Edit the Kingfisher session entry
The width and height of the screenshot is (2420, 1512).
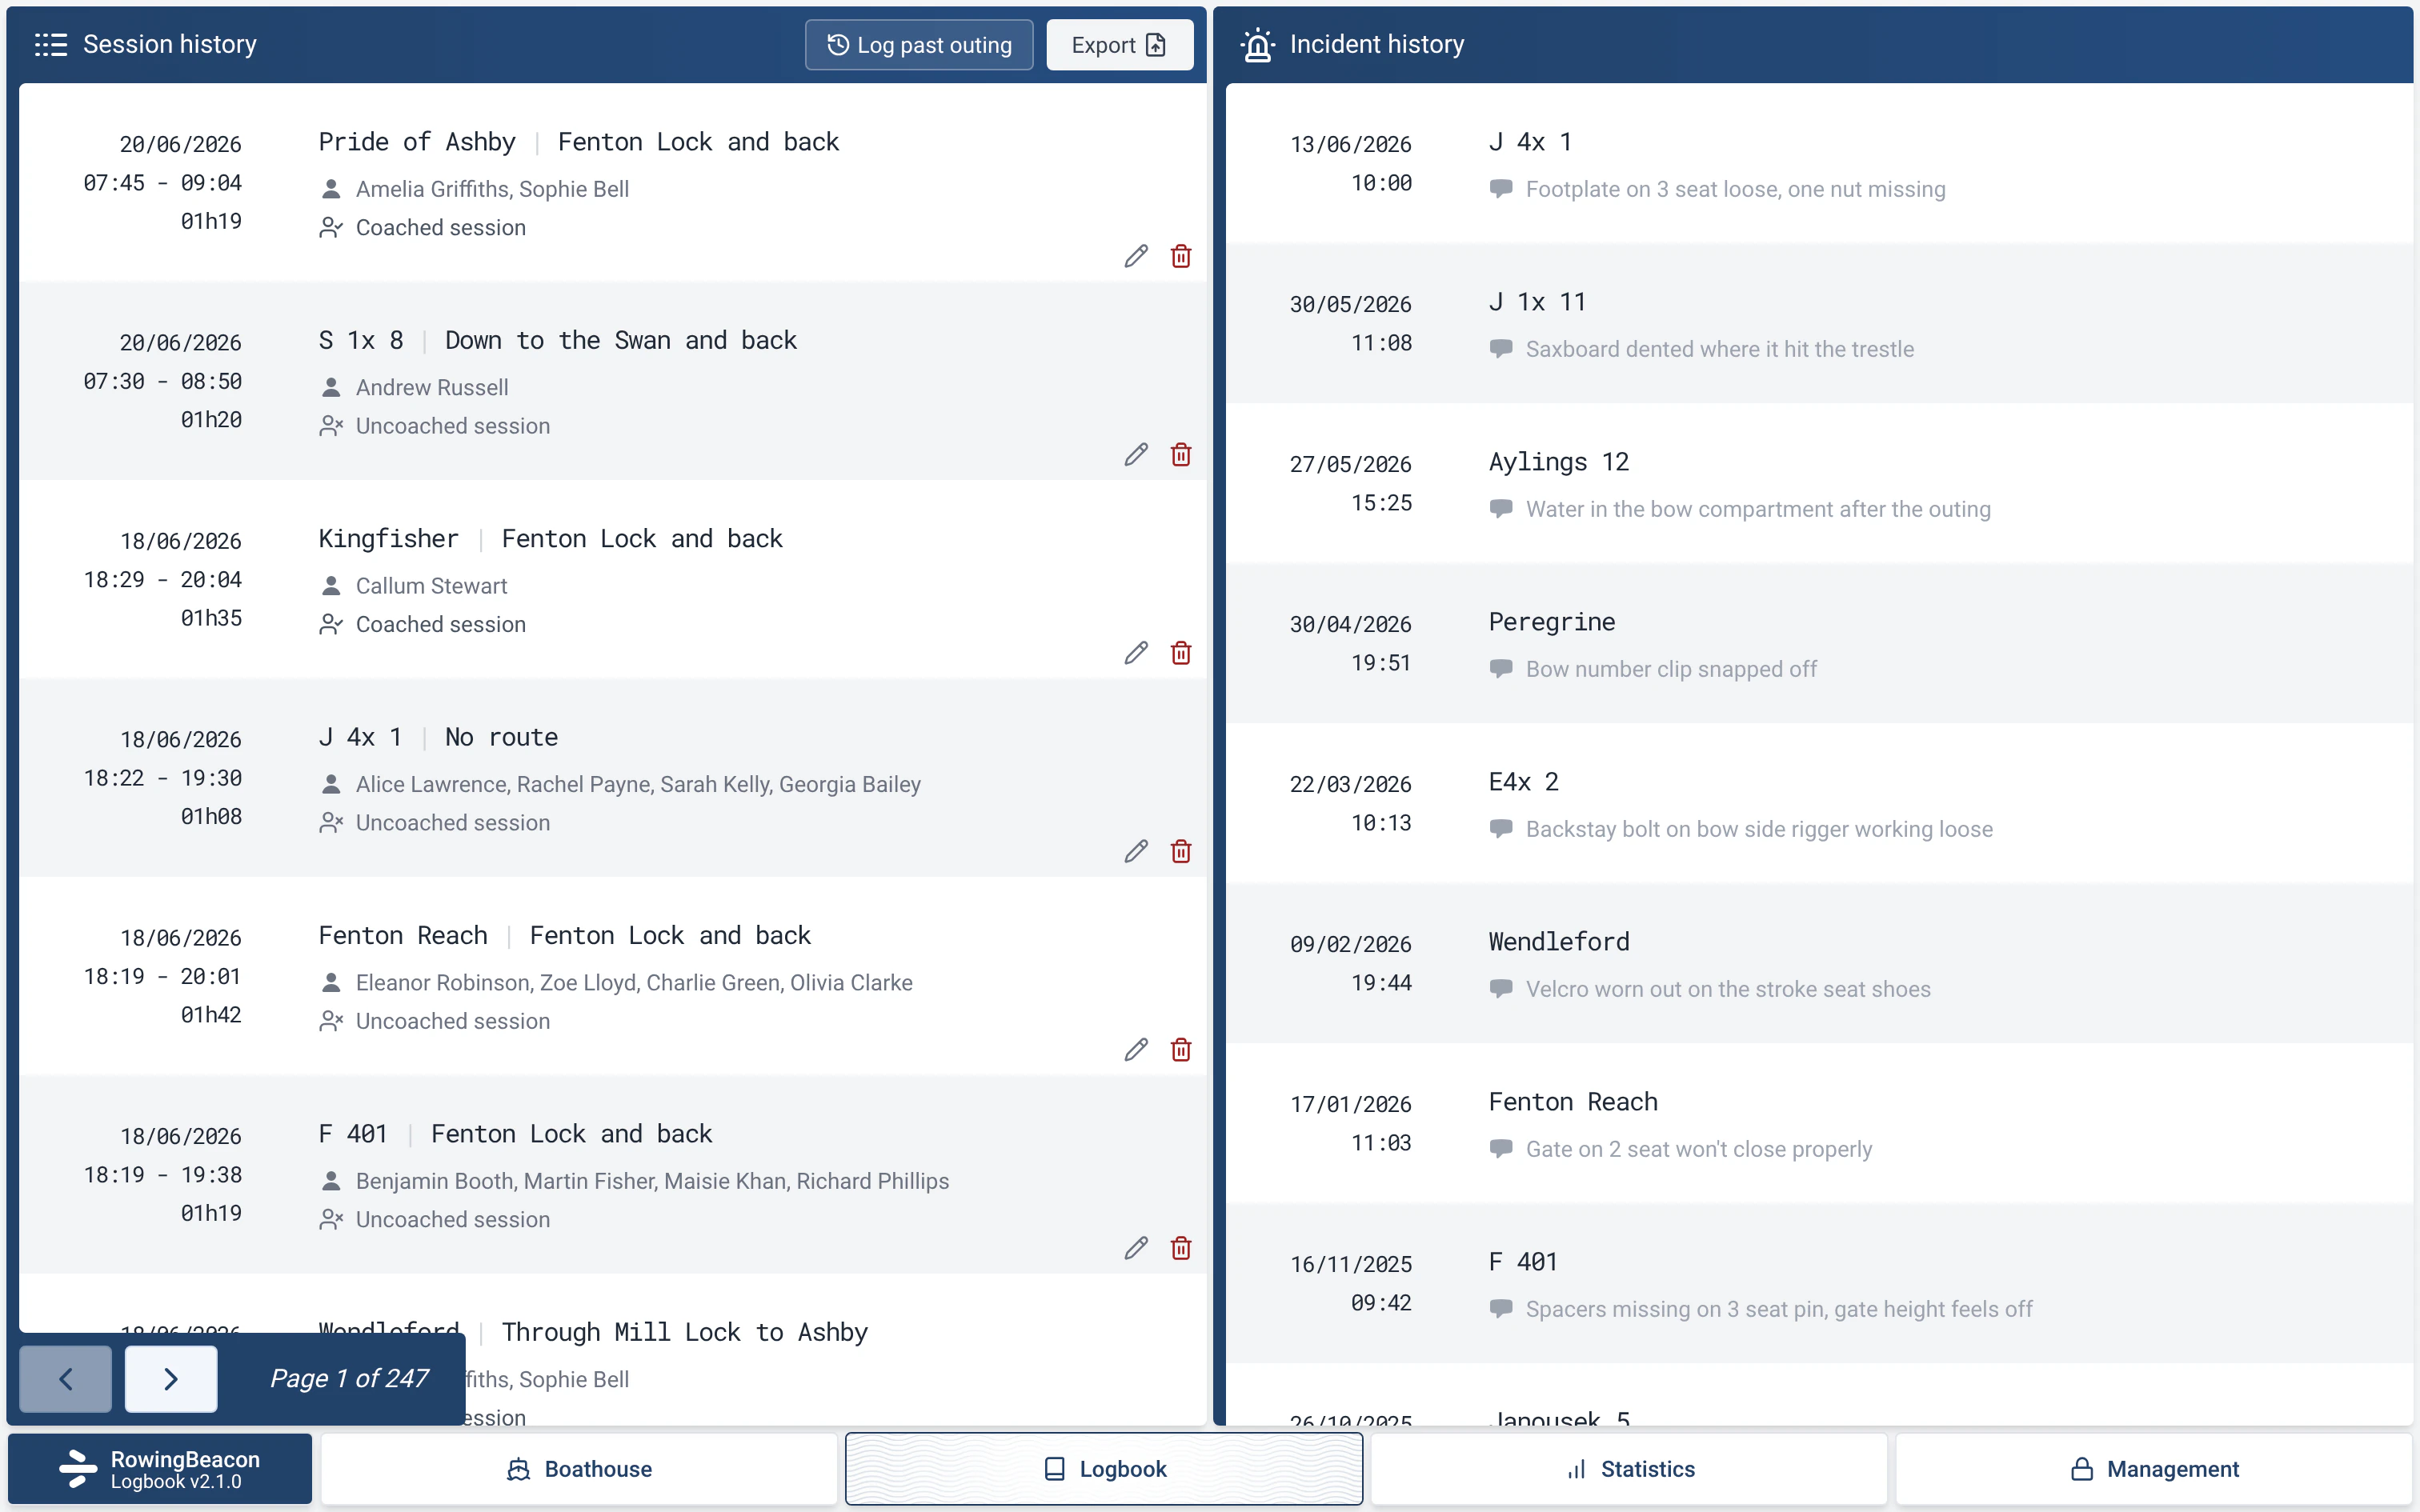[x=1136, y=653]
